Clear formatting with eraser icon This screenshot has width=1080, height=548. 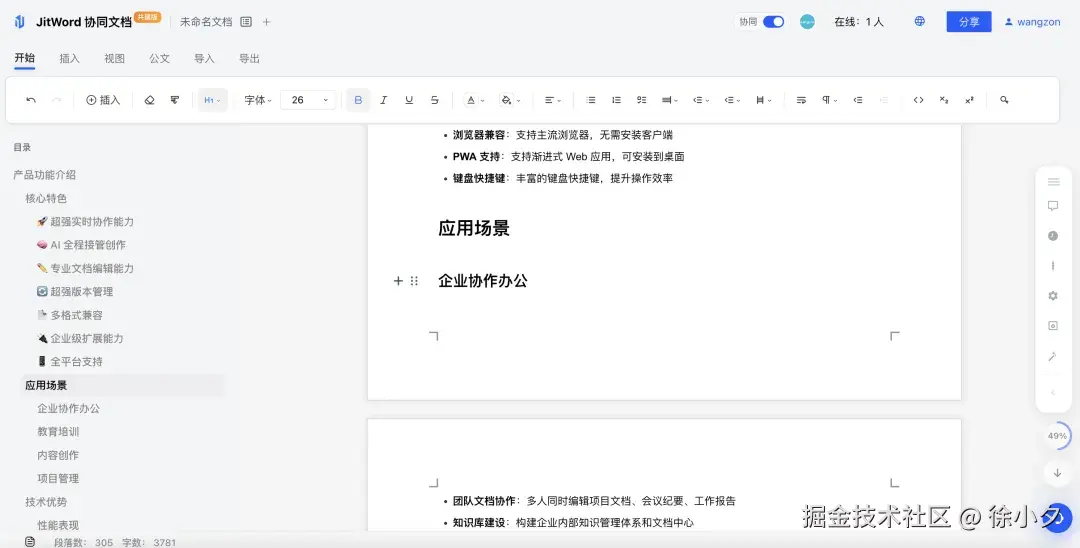click(149, 100)
